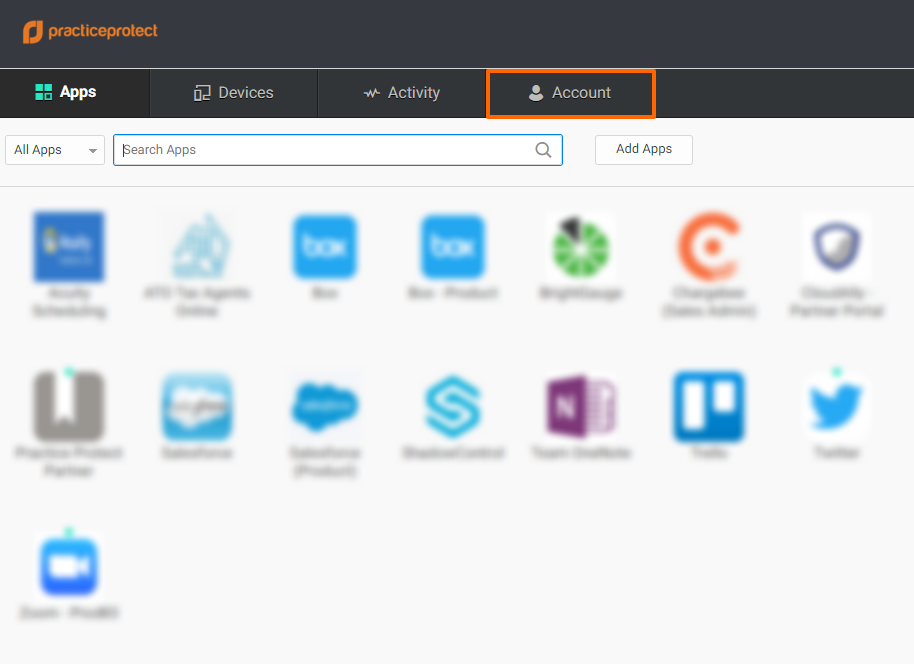The width and height of the screenshot is (914, 664).
Task: Open the Acuity Scheduling app tile
Action: (69, 247)
